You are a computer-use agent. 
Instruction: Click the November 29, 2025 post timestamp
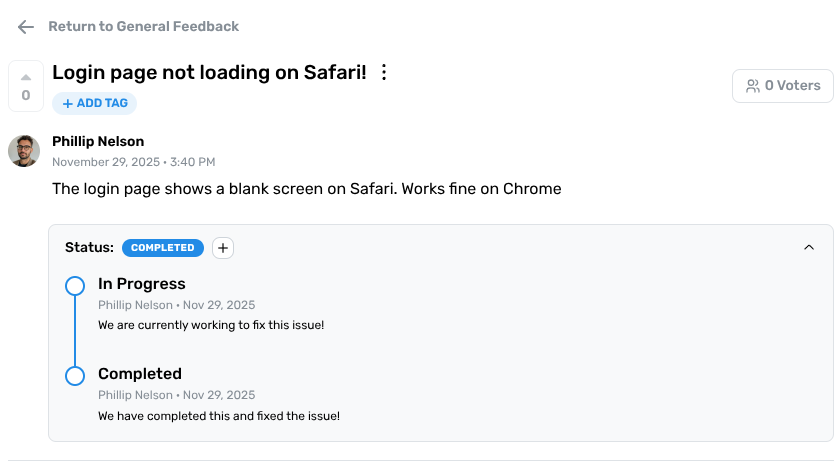point(133,162)
